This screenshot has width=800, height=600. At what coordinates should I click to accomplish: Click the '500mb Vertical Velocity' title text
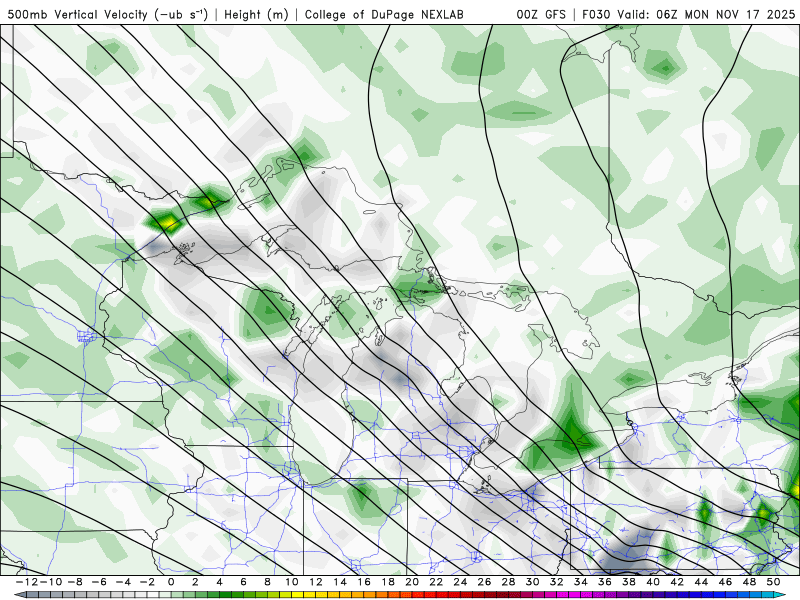coord(77,14)
